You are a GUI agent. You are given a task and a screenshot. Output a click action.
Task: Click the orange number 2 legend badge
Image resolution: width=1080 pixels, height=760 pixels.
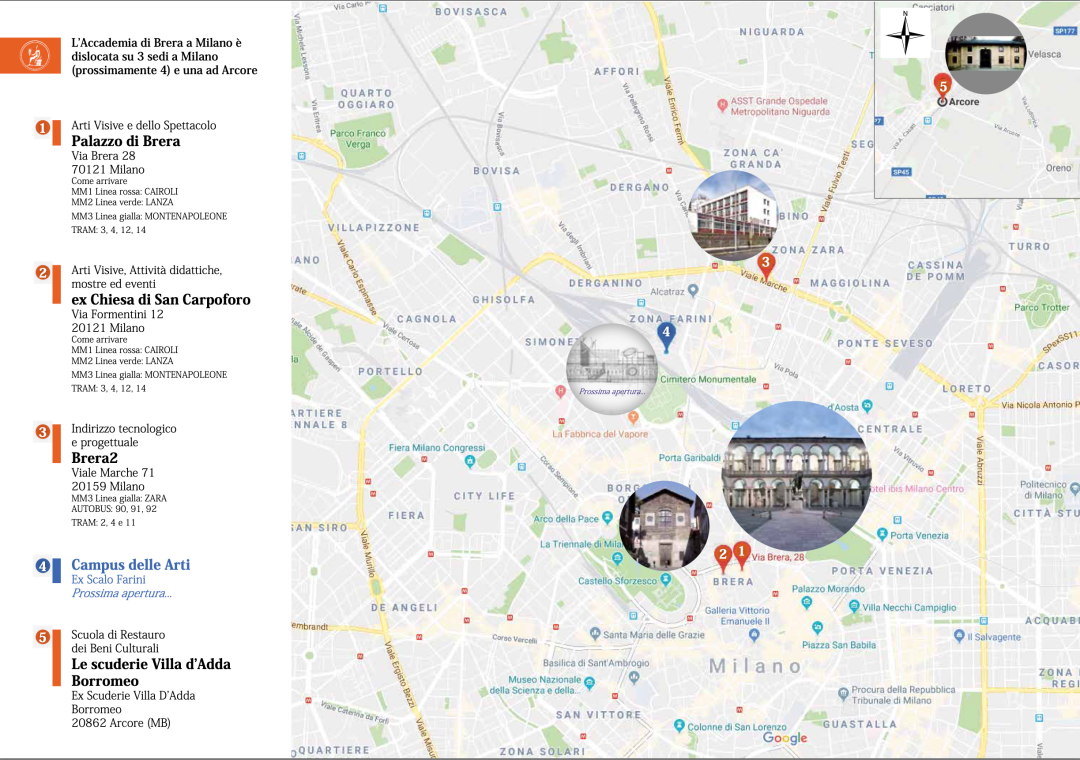coord(43,272)
